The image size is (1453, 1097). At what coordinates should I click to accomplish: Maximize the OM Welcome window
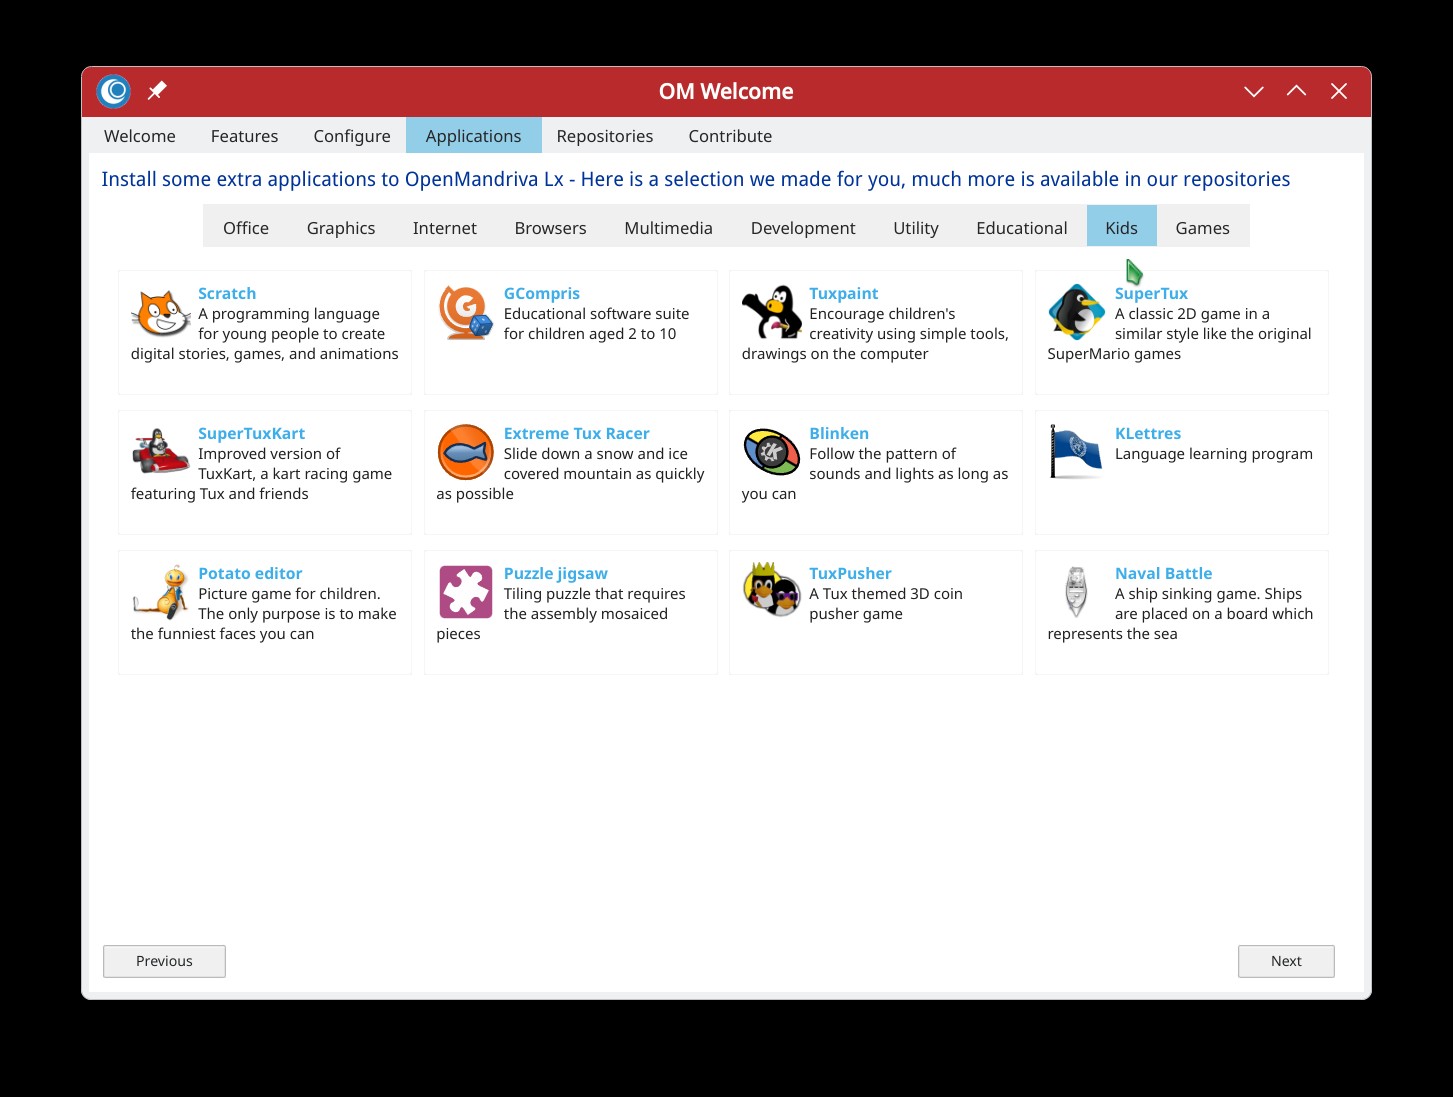pyautogui.click(x=1296, y=91)
